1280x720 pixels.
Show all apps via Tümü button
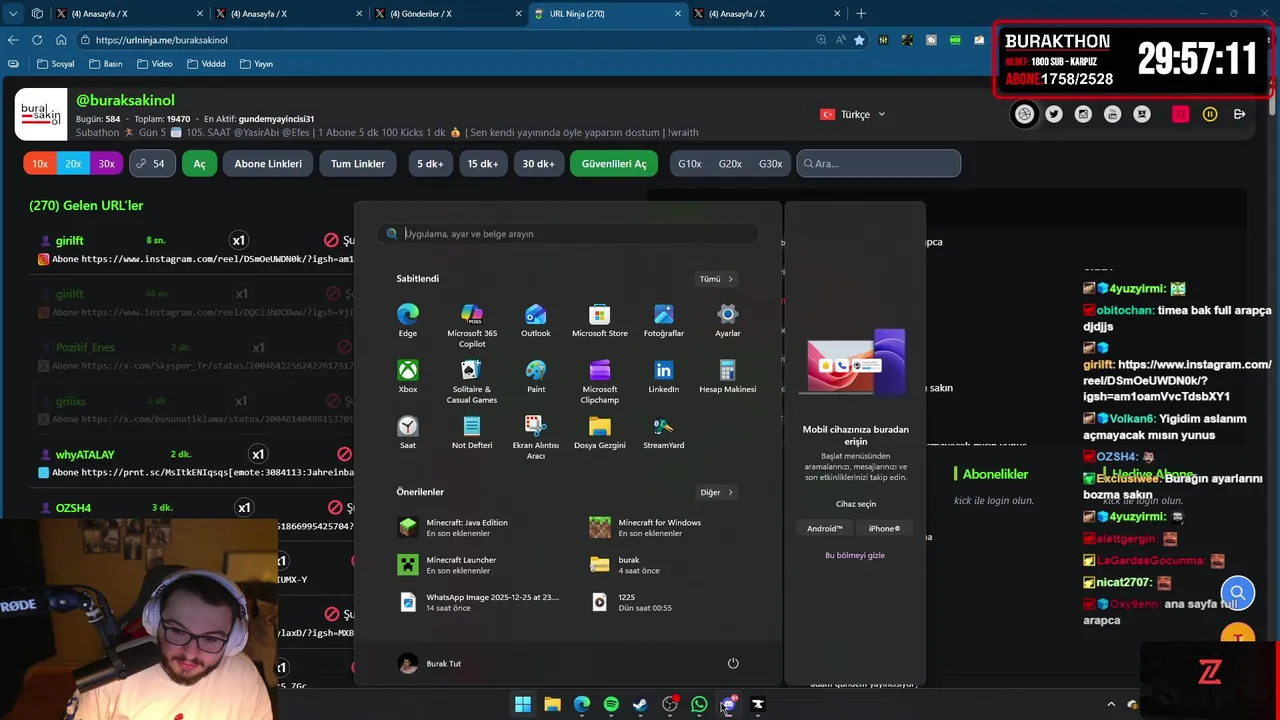717,279
